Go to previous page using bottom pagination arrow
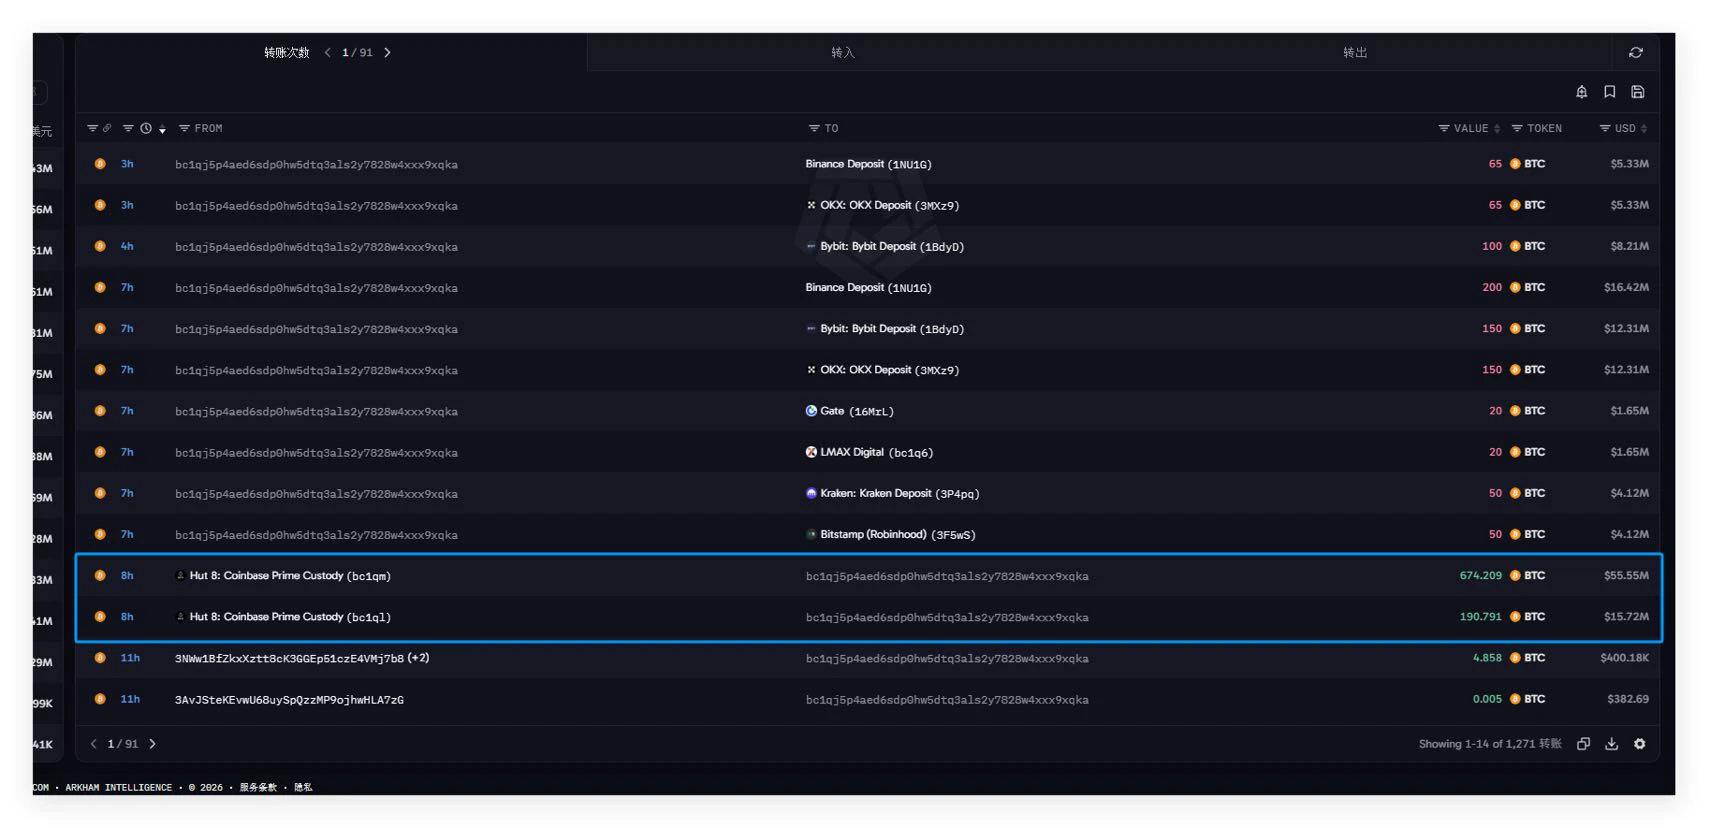The width and height of the screenshot is (1710, 828). pos(94,744)
